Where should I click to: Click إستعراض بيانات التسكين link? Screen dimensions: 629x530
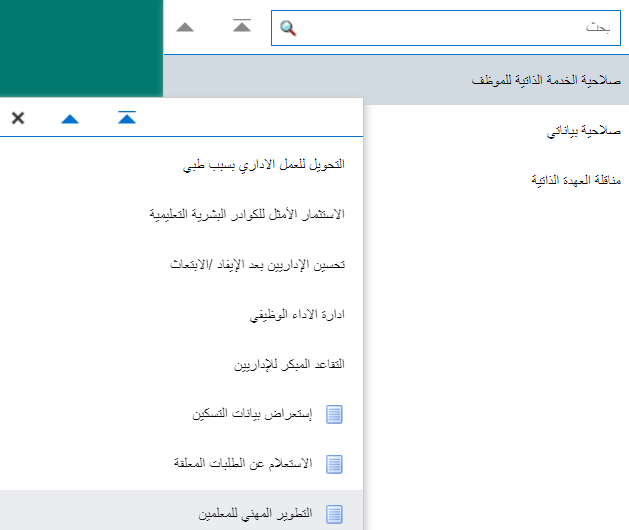(252, 414)
